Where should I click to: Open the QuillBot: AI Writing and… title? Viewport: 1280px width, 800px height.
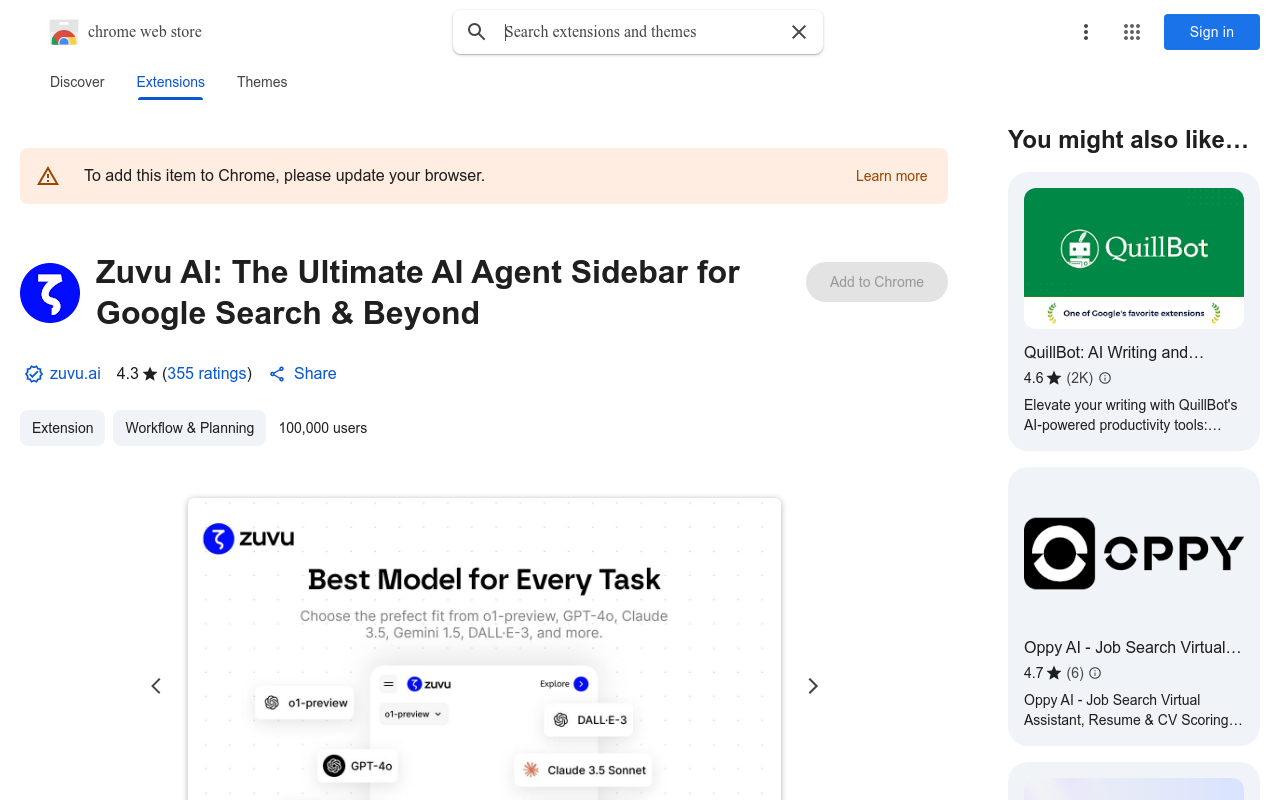(x=1114, y=353)
